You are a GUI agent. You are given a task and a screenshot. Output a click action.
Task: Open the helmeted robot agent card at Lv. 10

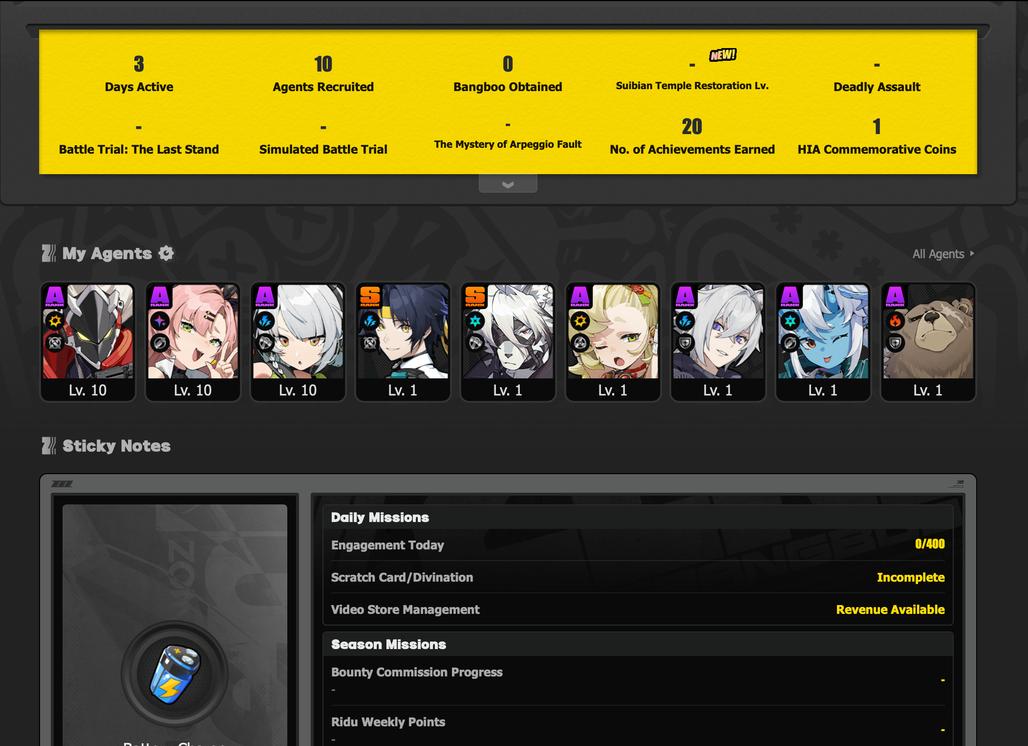(88, 342)
